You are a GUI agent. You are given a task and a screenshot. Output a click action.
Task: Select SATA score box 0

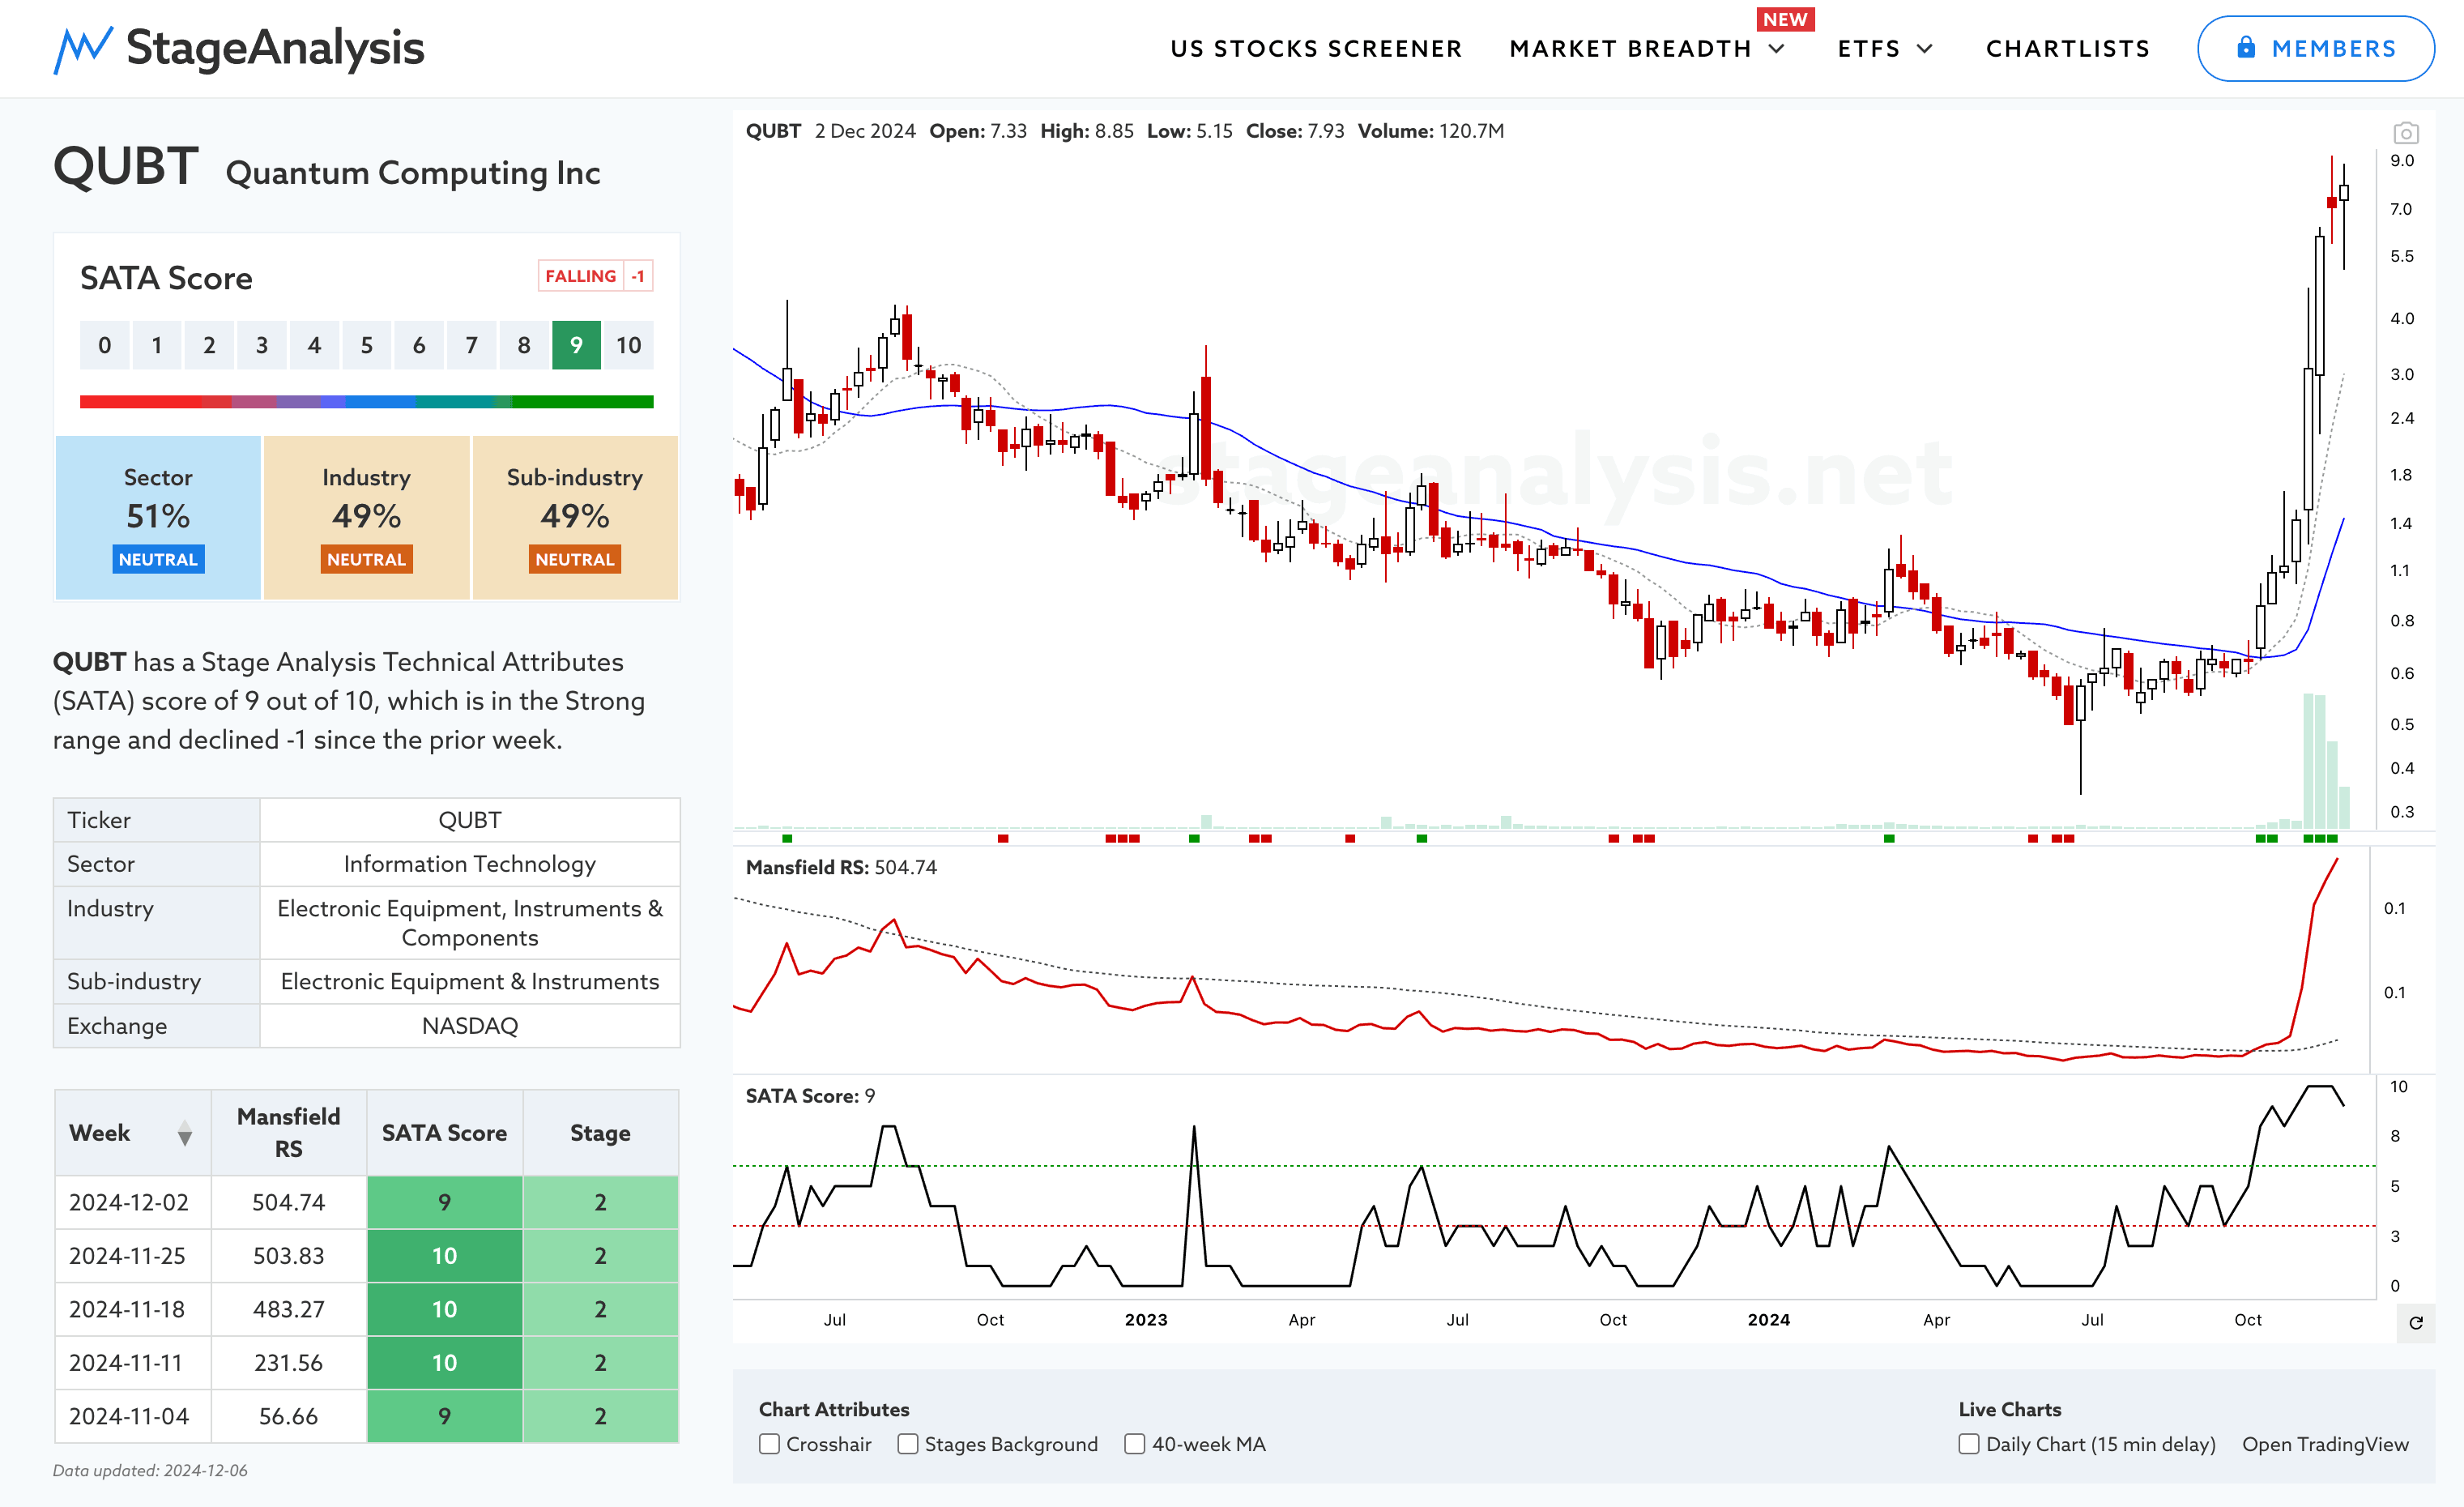point(105,346)
